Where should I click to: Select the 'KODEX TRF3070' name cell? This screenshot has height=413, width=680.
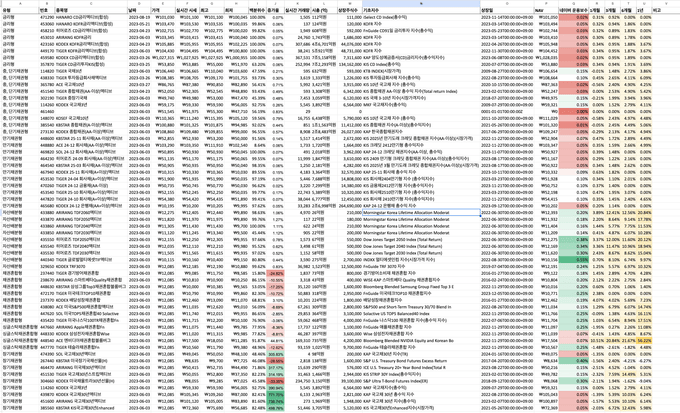coord(91,266)
